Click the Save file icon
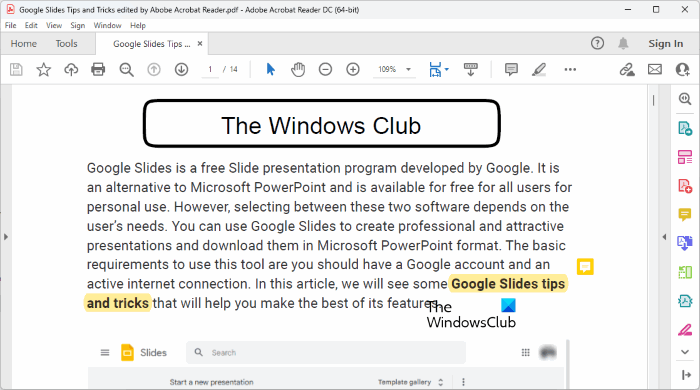 [x=16, y=69]
